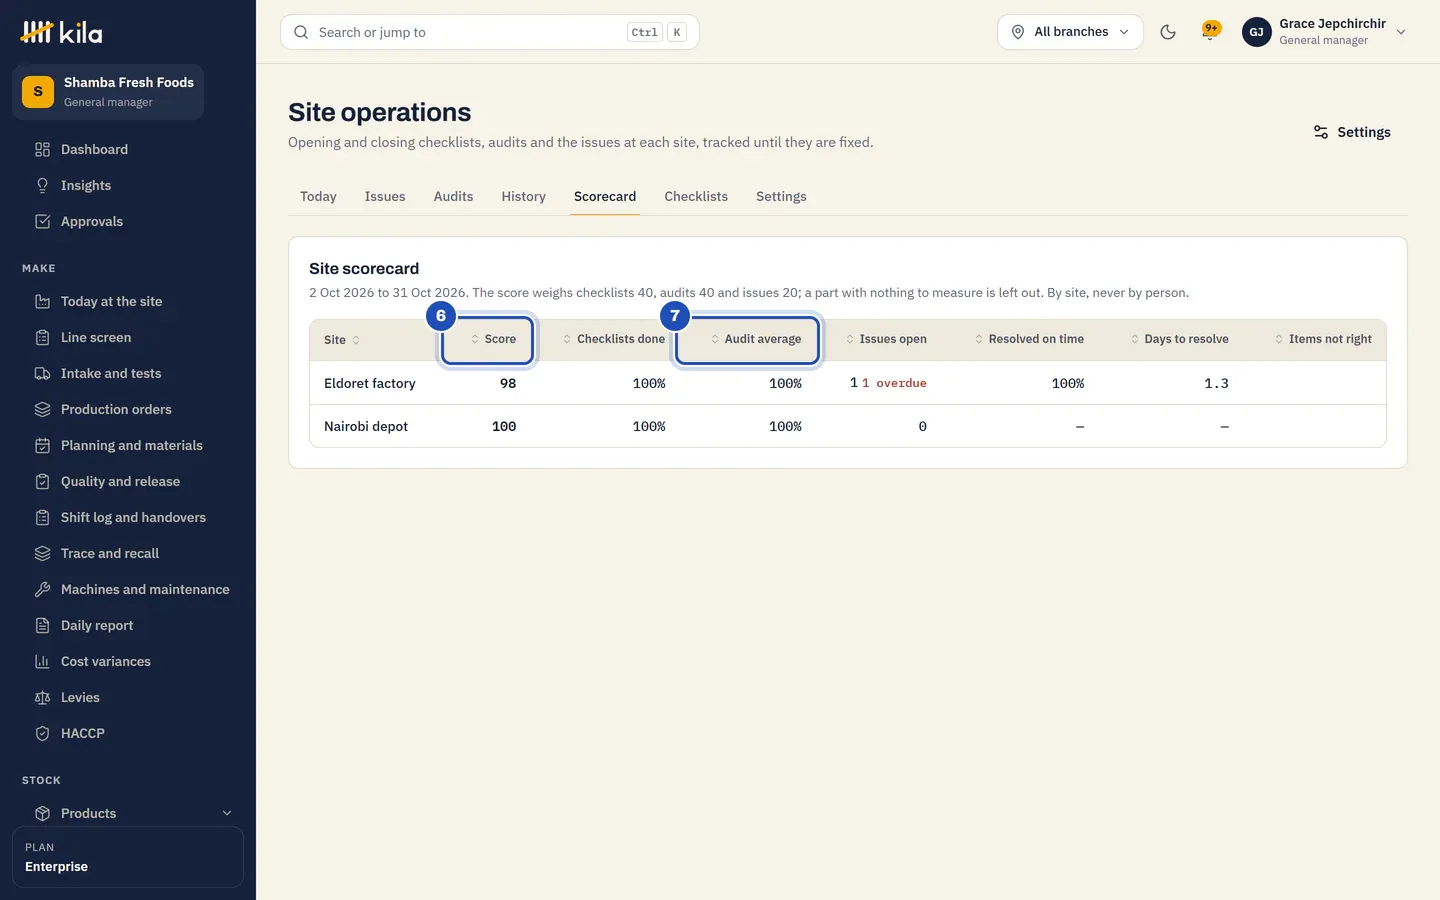Switch to the Today tab
This screenshot has height=900, width=1440.
[318, 197]
